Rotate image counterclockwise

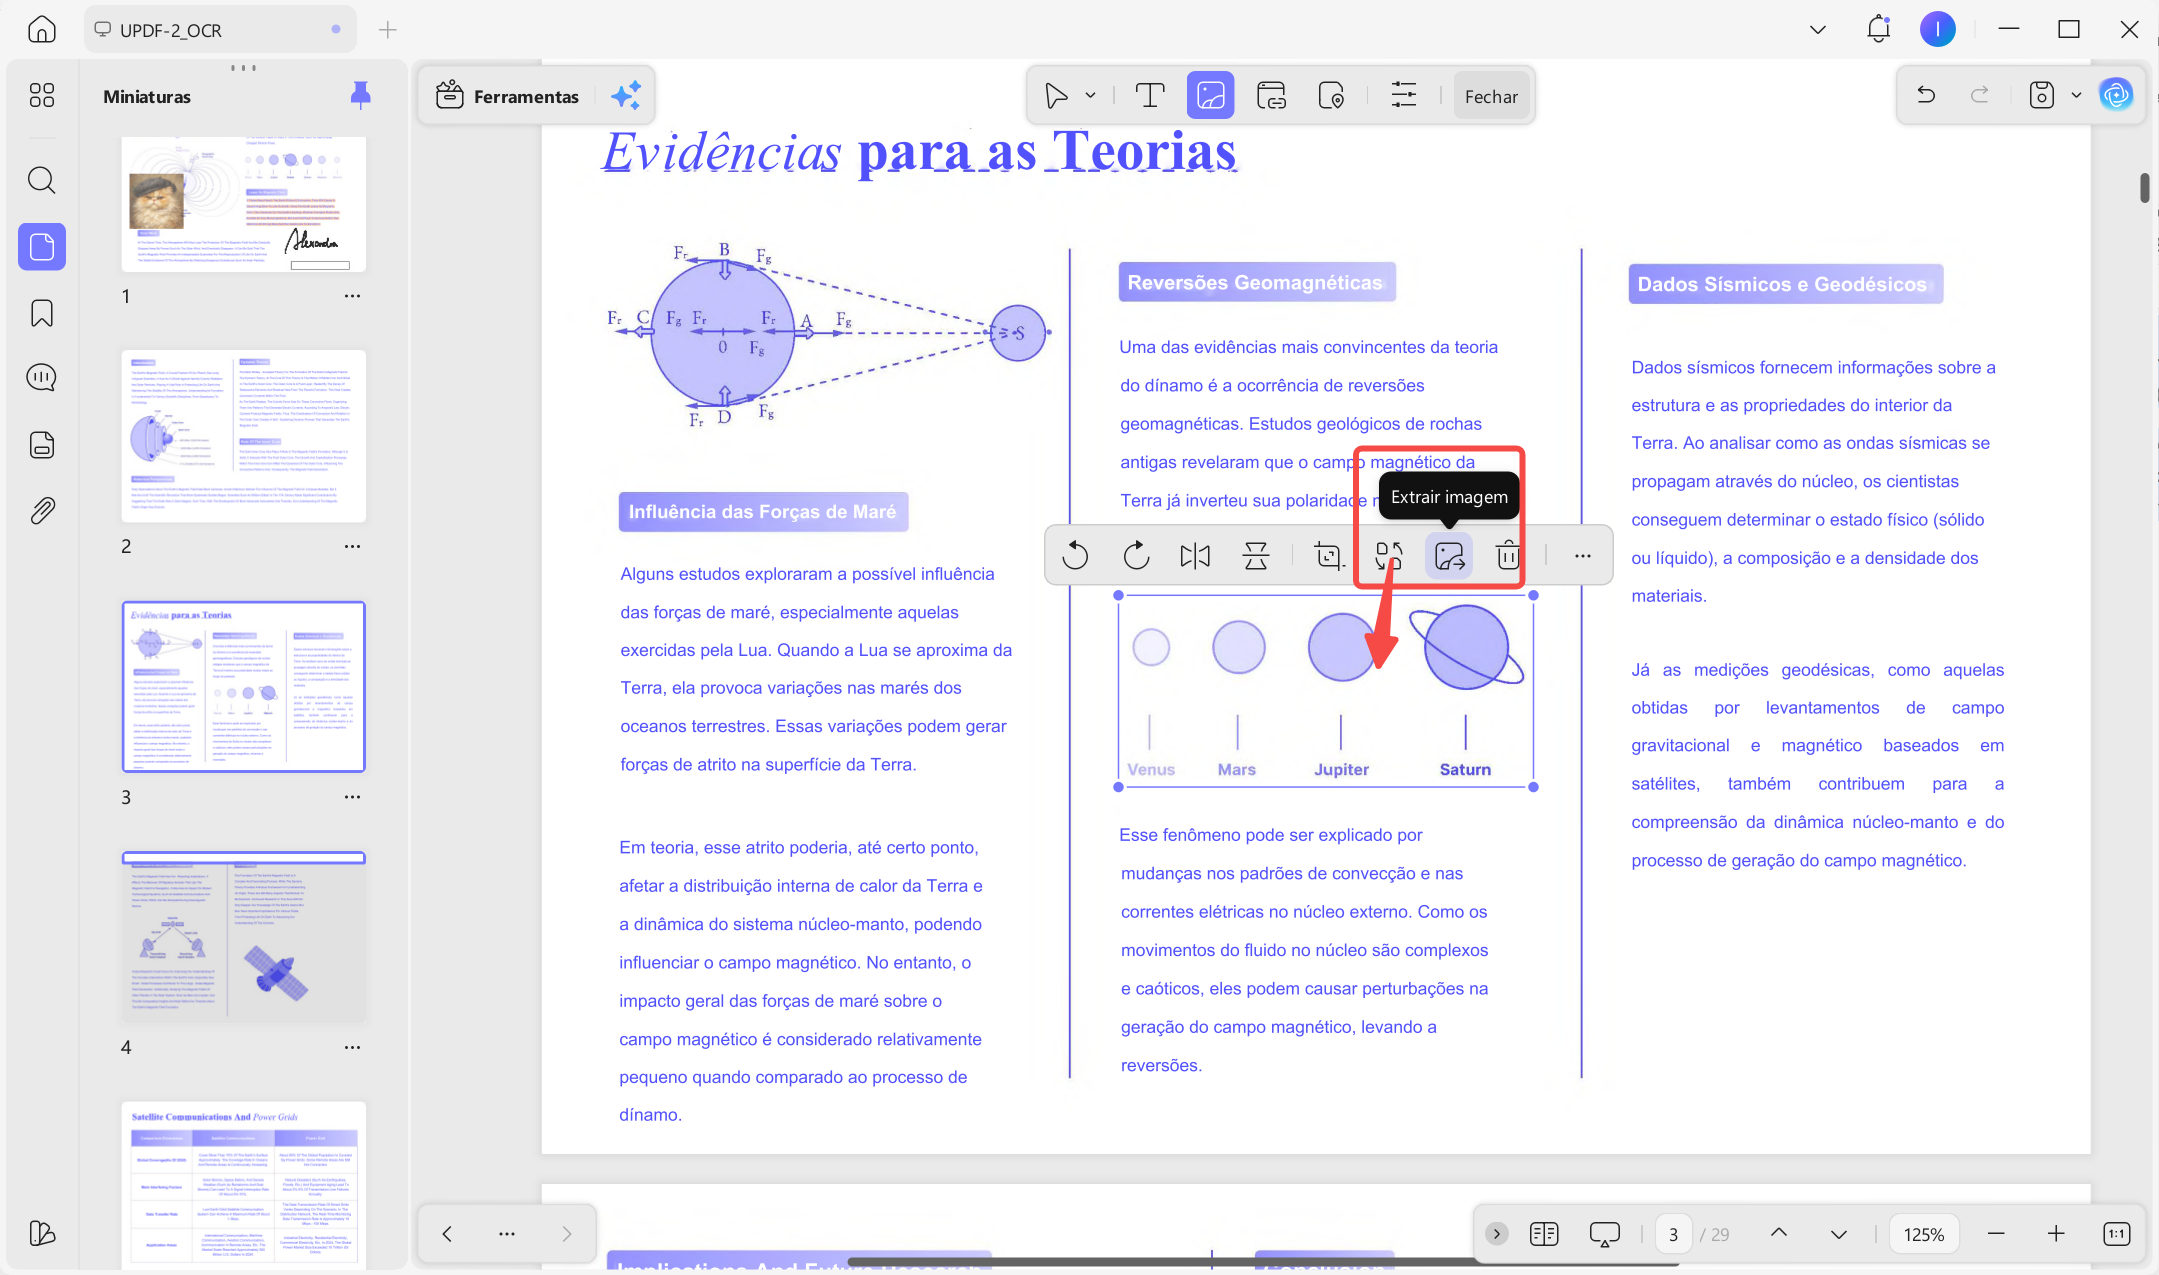click(x=1075, y=555)
